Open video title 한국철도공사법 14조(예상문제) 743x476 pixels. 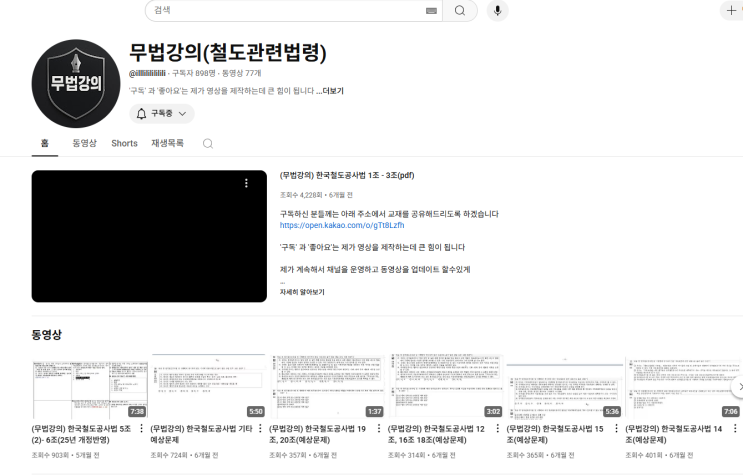tap(673, 434)
